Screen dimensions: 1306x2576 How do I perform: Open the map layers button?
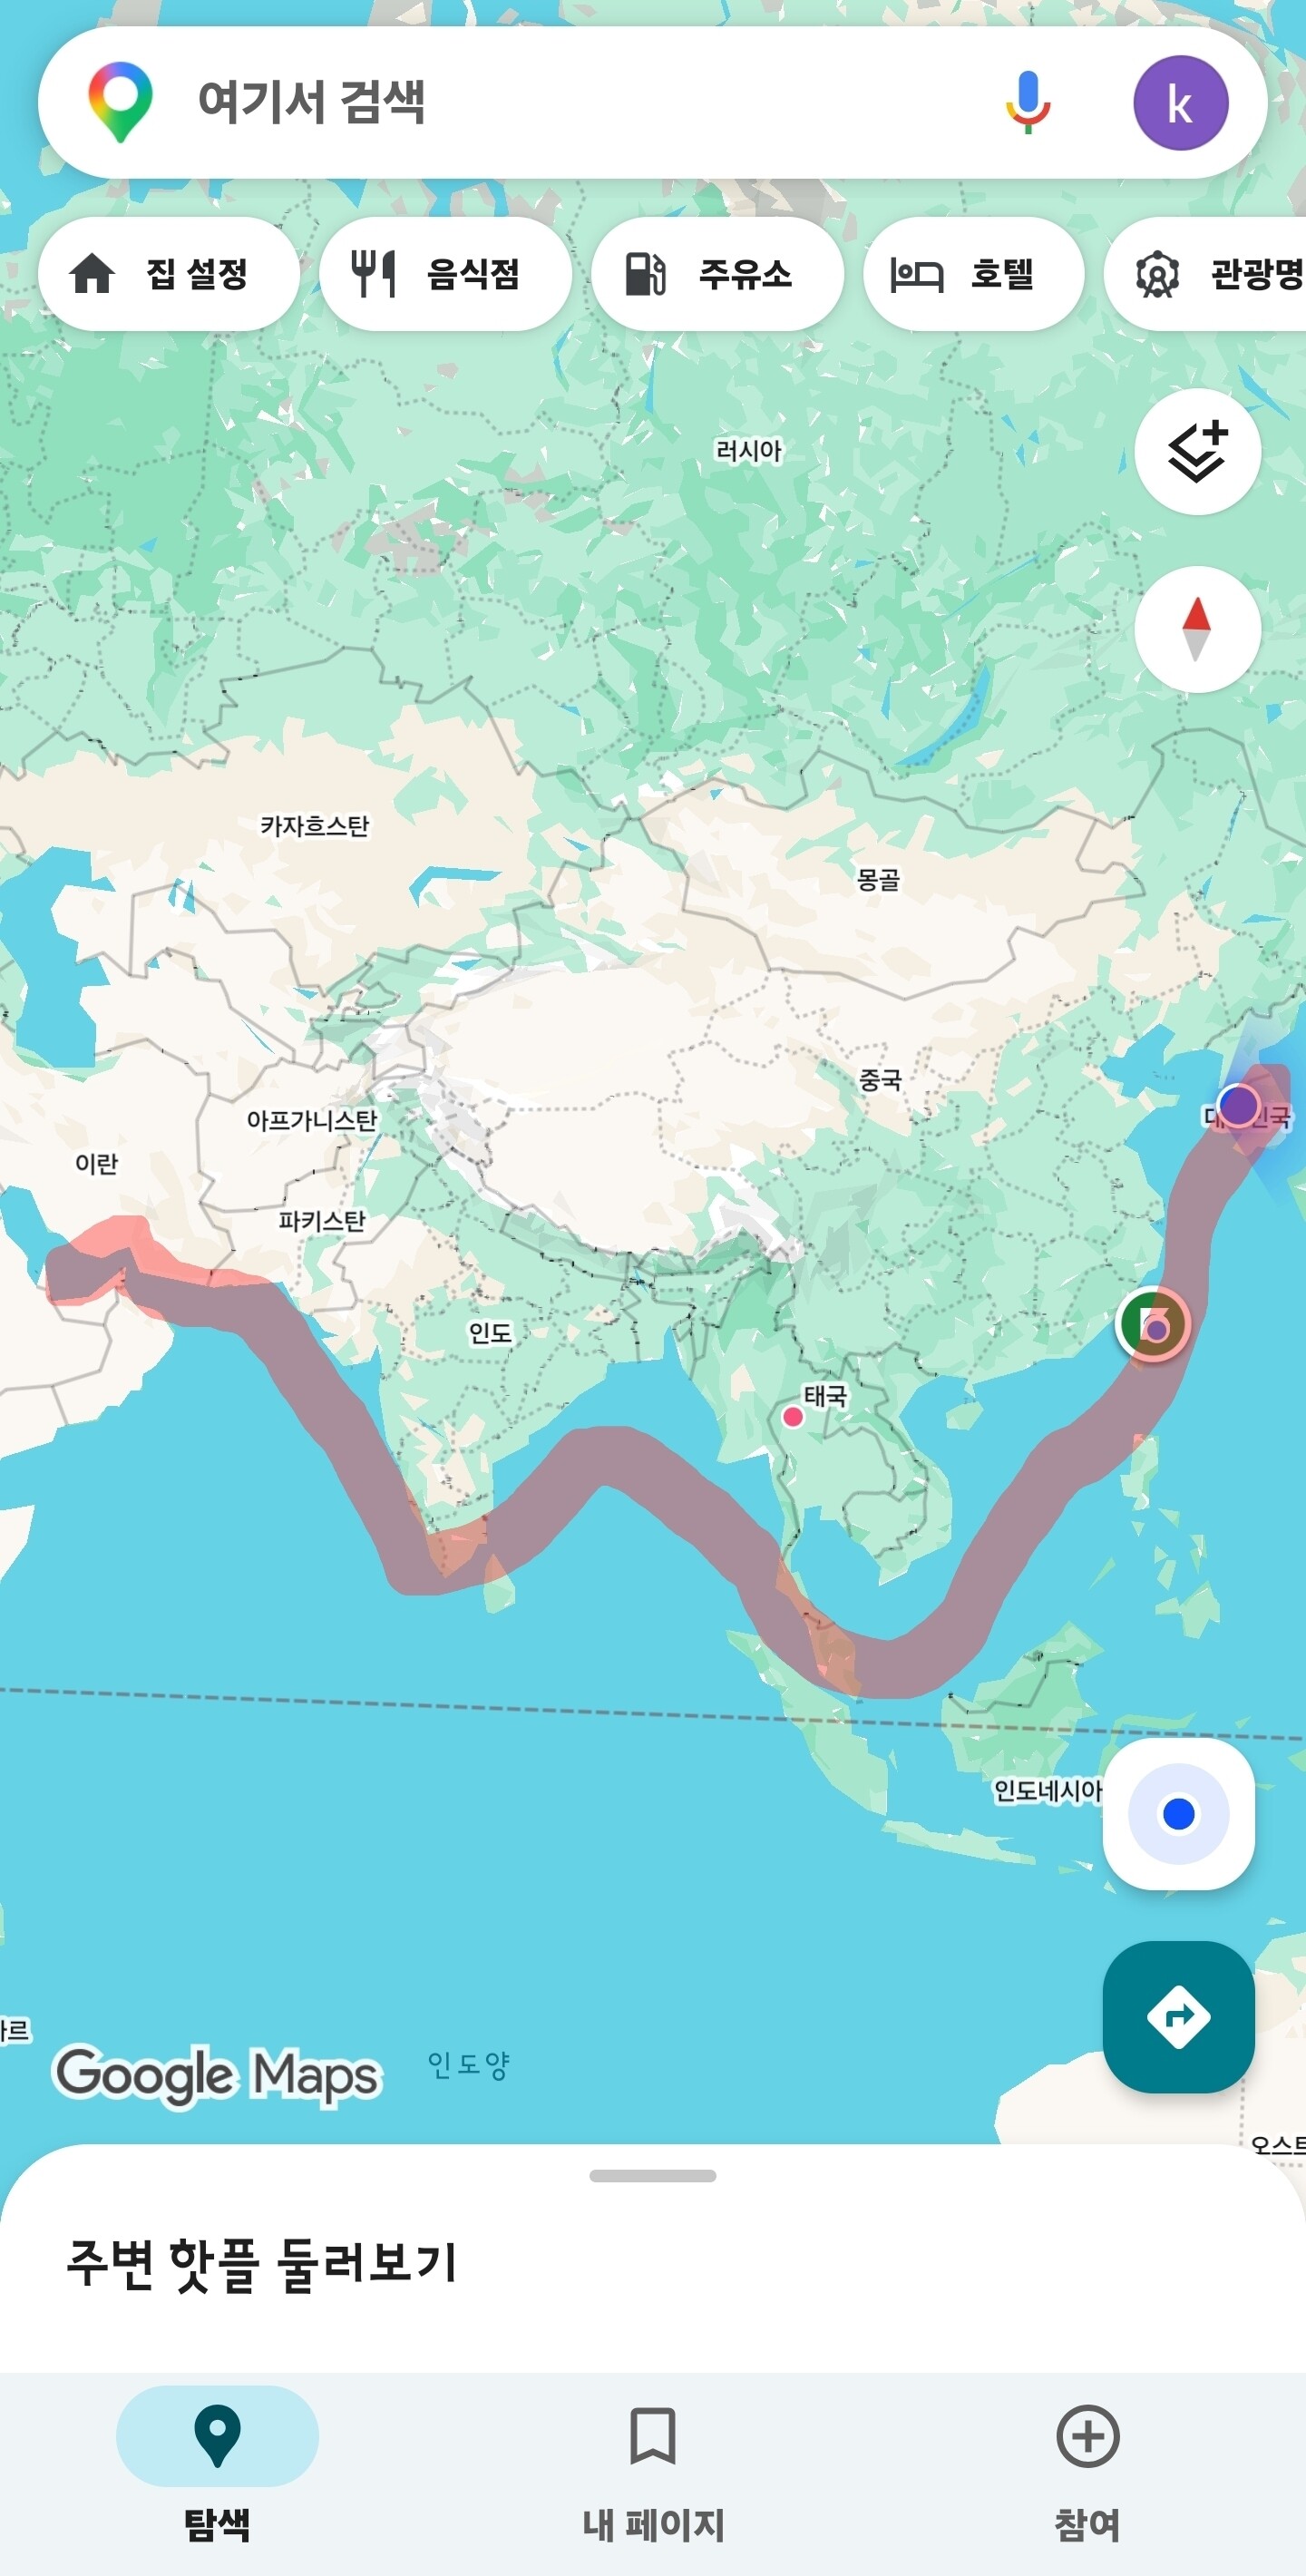tap(1197, 452)
